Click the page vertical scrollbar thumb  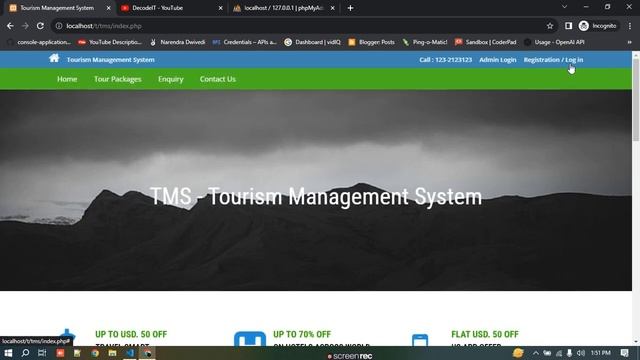point(636,99)
